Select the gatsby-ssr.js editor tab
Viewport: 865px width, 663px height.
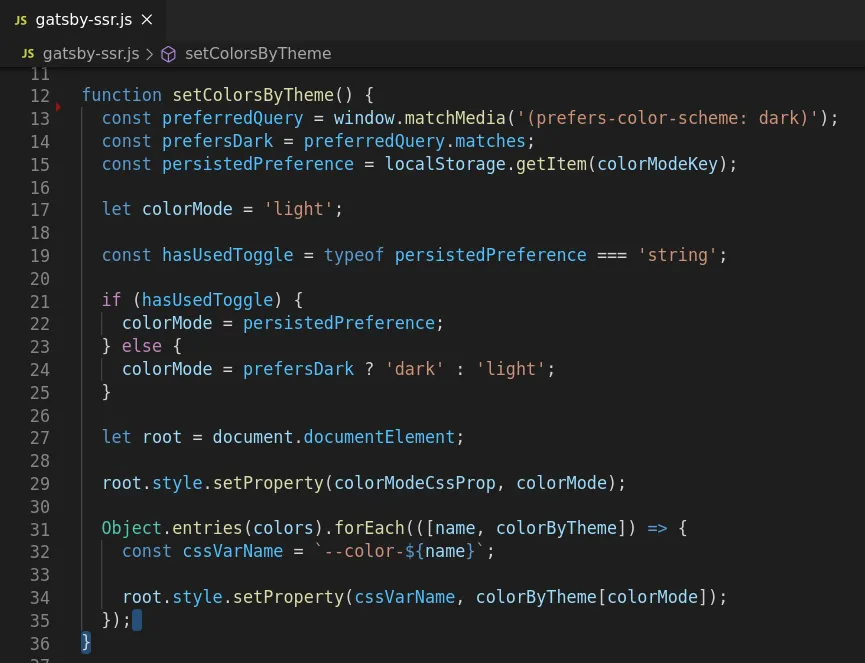83,20
